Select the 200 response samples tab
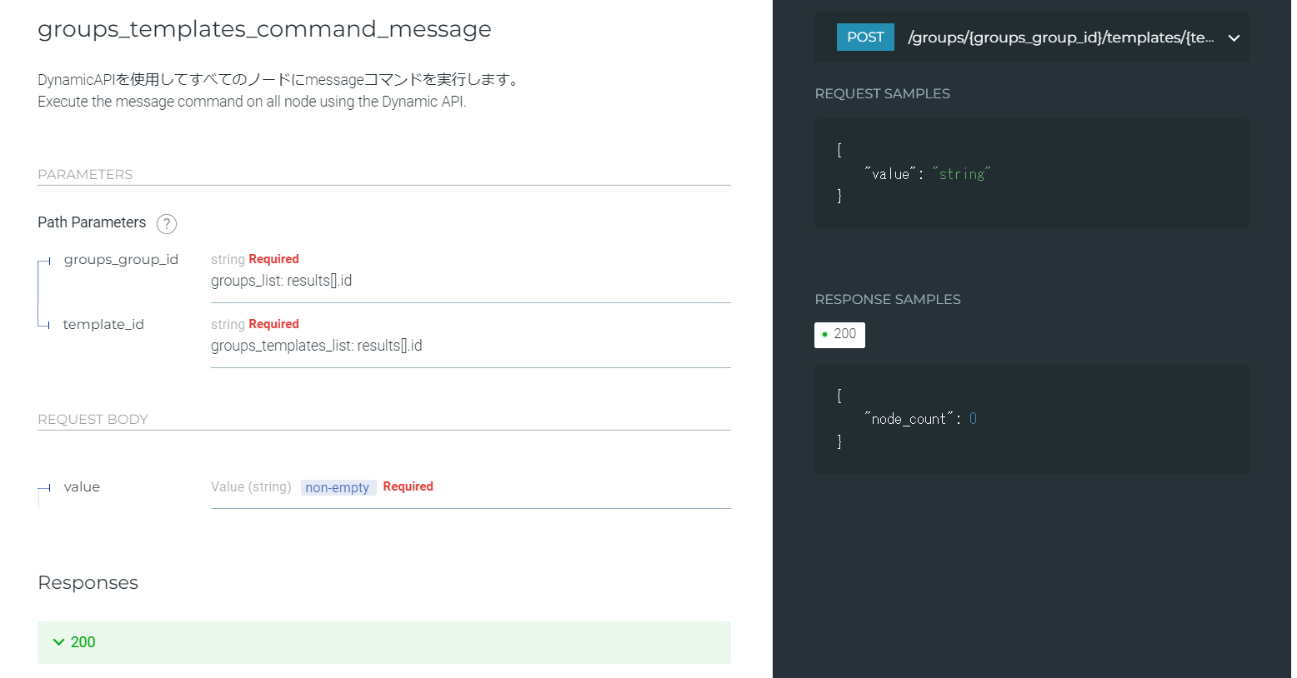 click(x=839, y=334)
